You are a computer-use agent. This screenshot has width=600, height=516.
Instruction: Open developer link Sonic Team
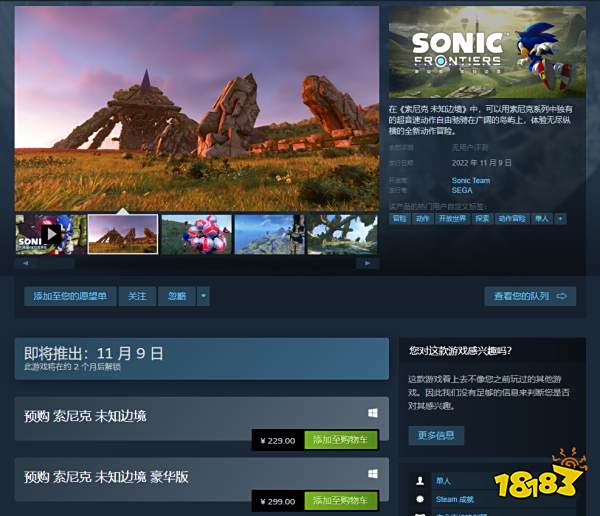click(x=471, y=180)
